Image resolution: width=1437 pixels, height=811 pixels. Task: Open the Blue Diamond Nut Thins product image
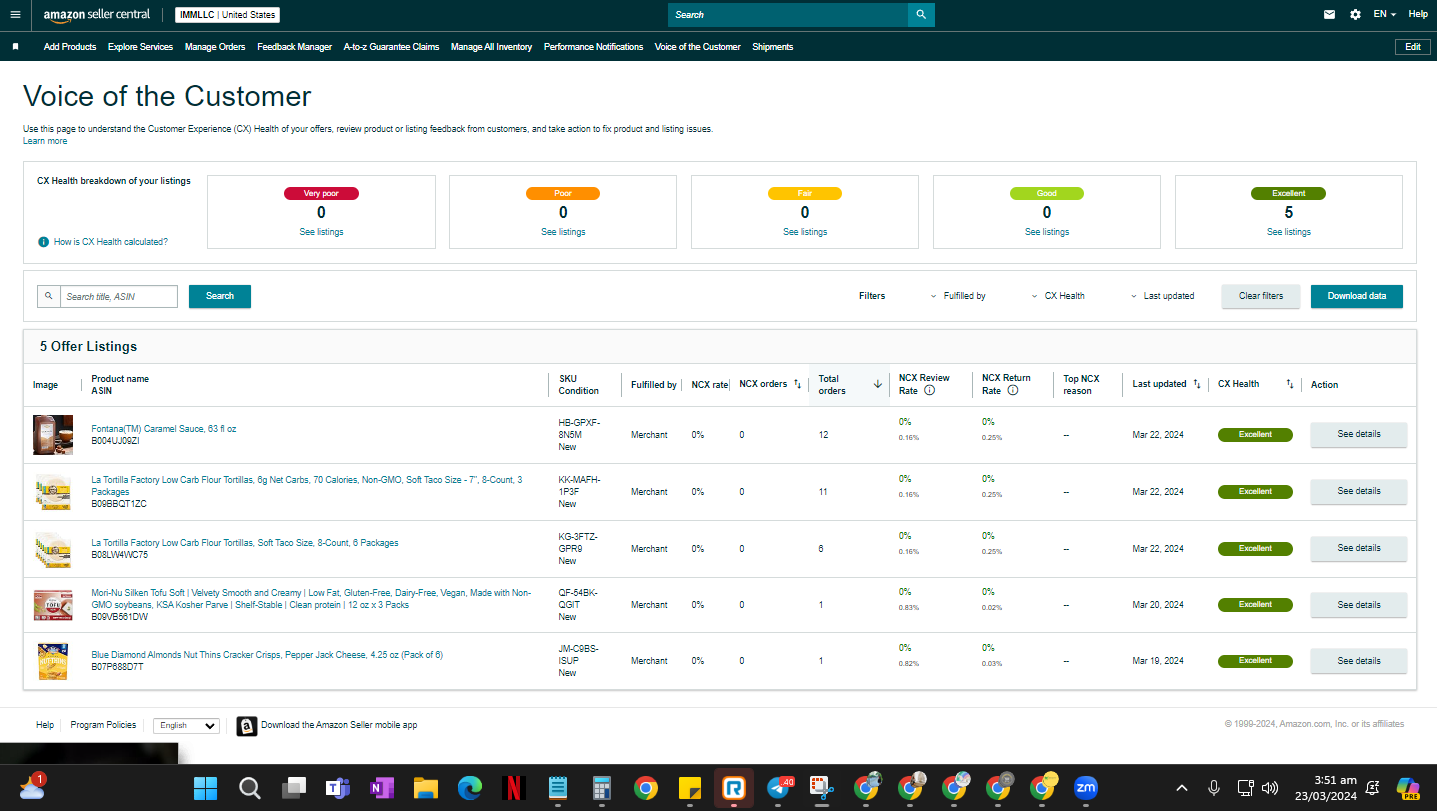click(53, 661)
